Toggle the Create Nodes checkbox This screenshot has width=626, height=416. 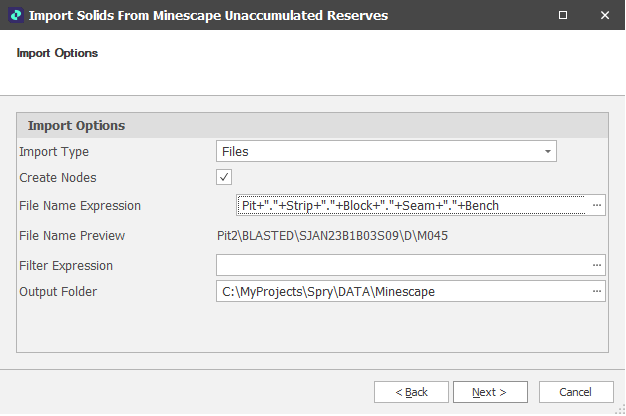225,177
